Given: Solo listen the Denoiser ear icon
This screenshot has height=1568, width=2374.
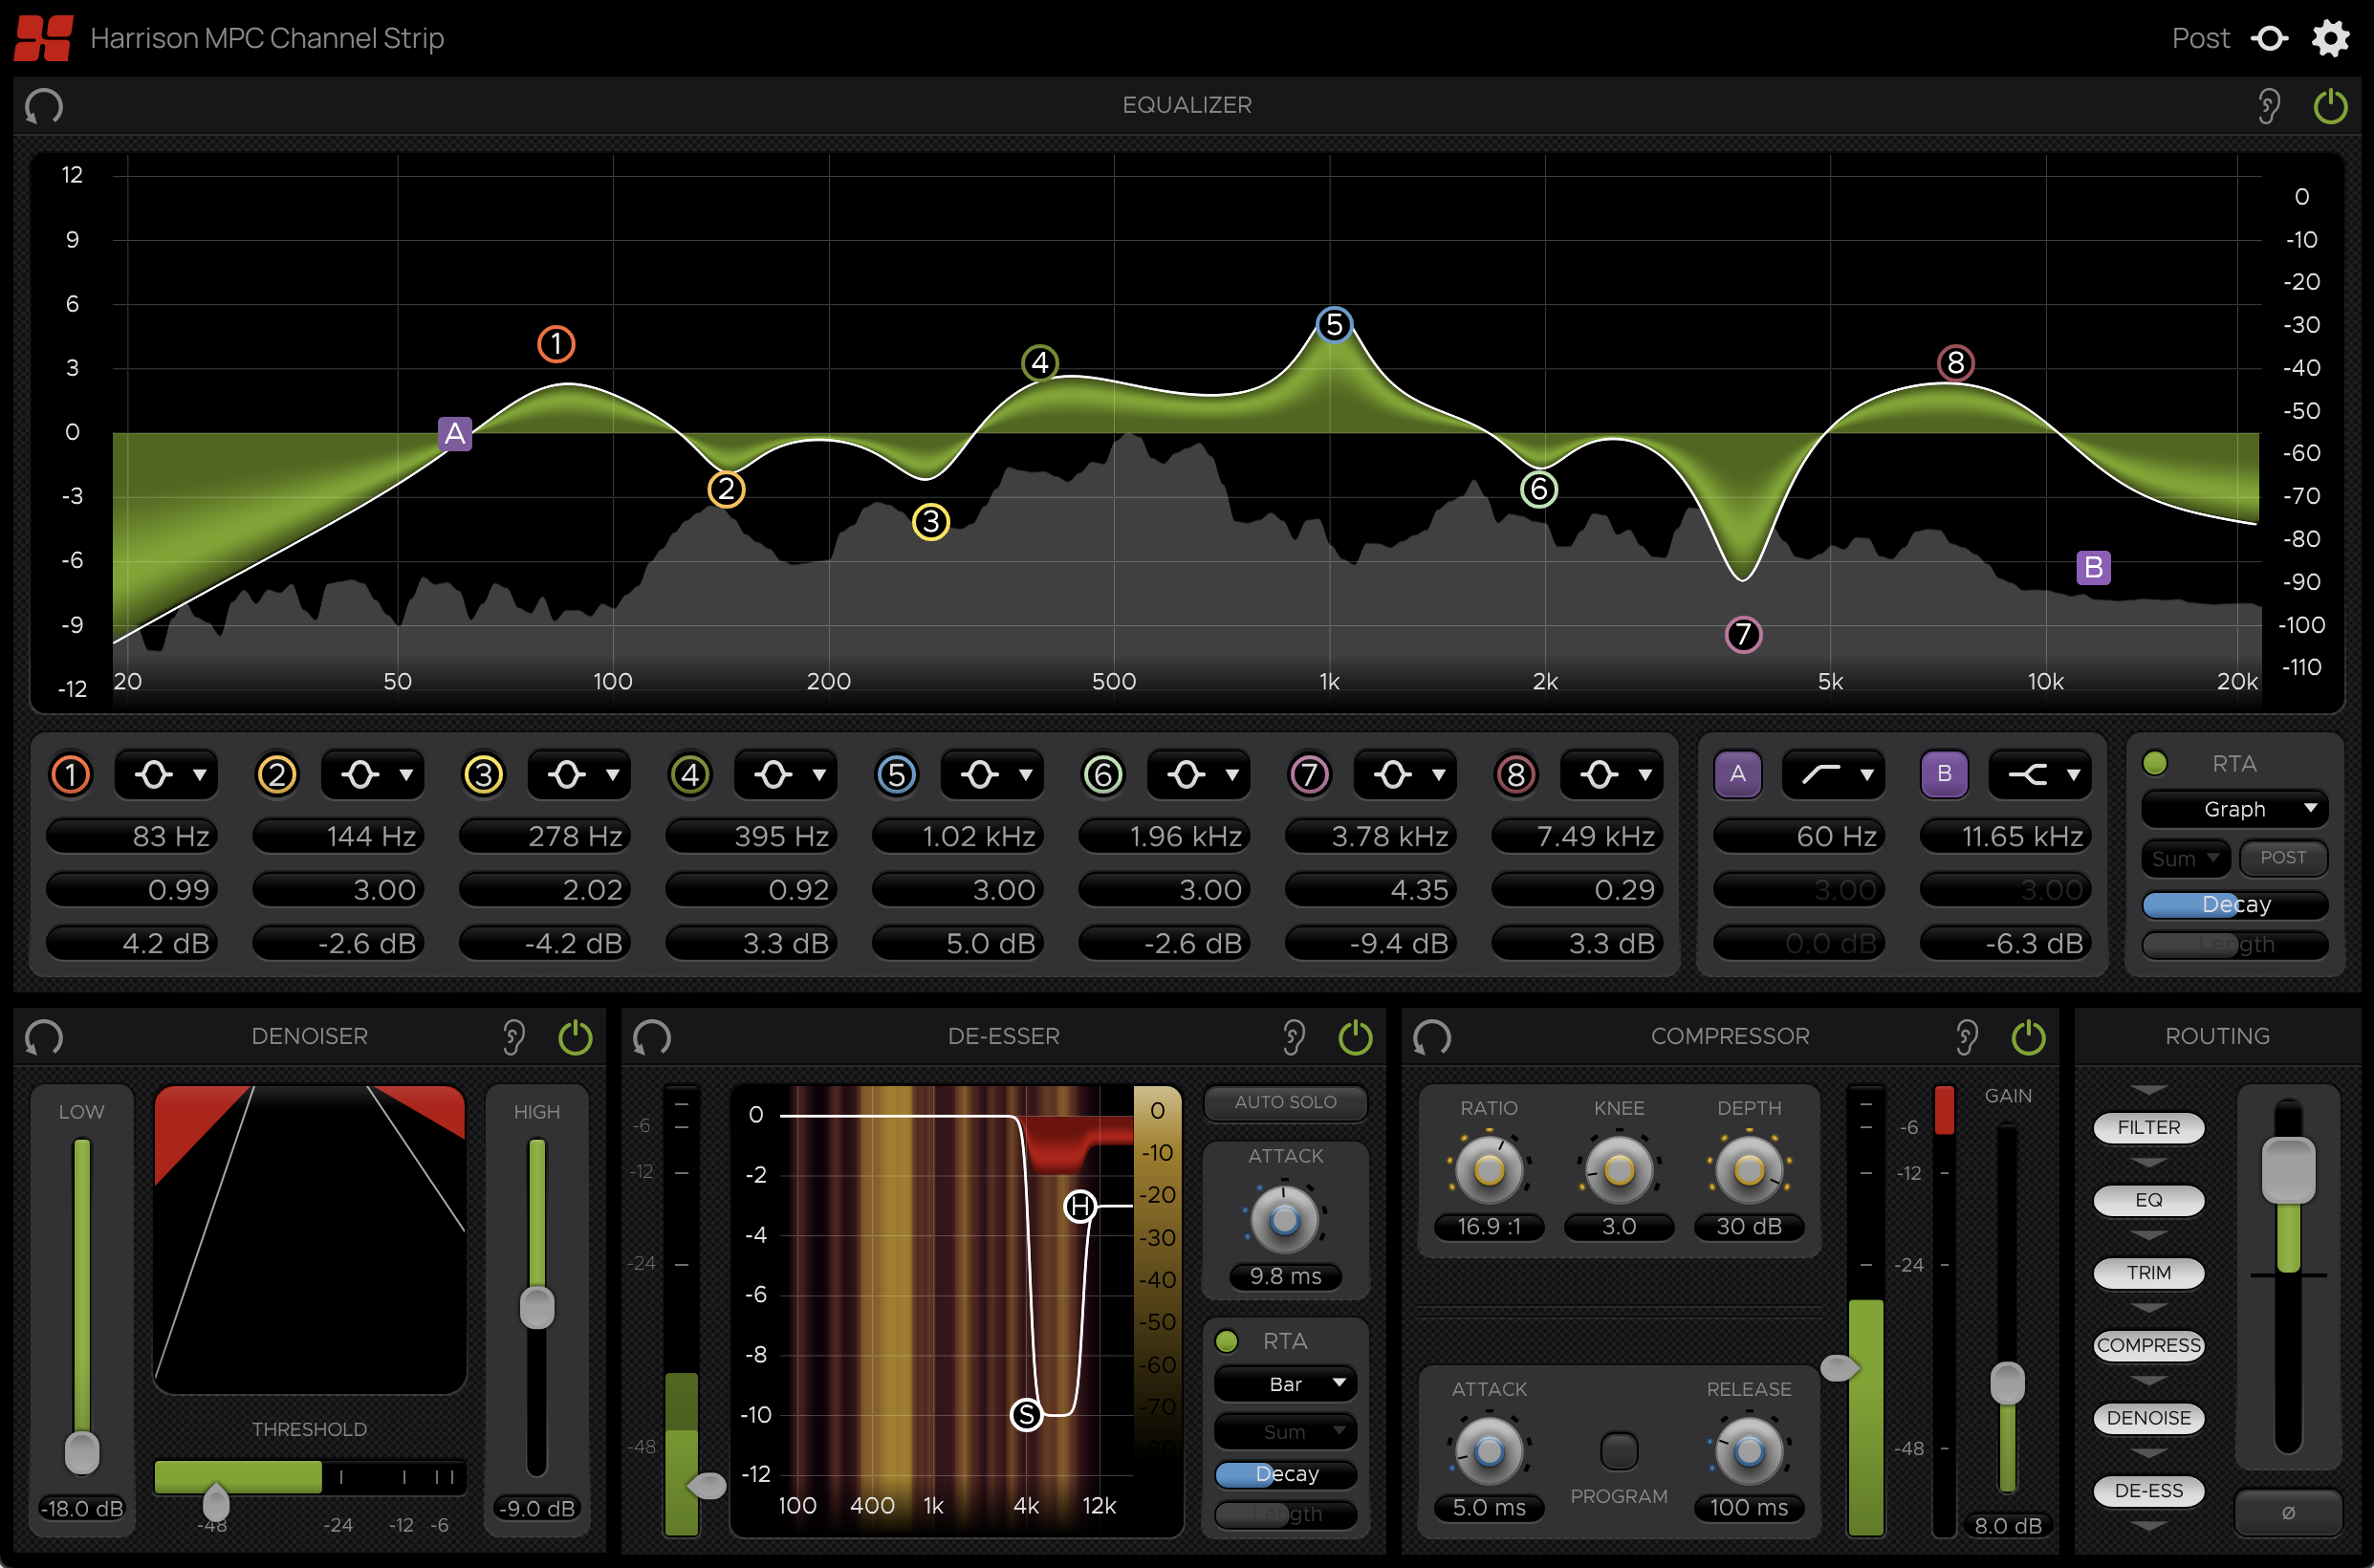Looking at the screenshot, I should pos(514,1037).
